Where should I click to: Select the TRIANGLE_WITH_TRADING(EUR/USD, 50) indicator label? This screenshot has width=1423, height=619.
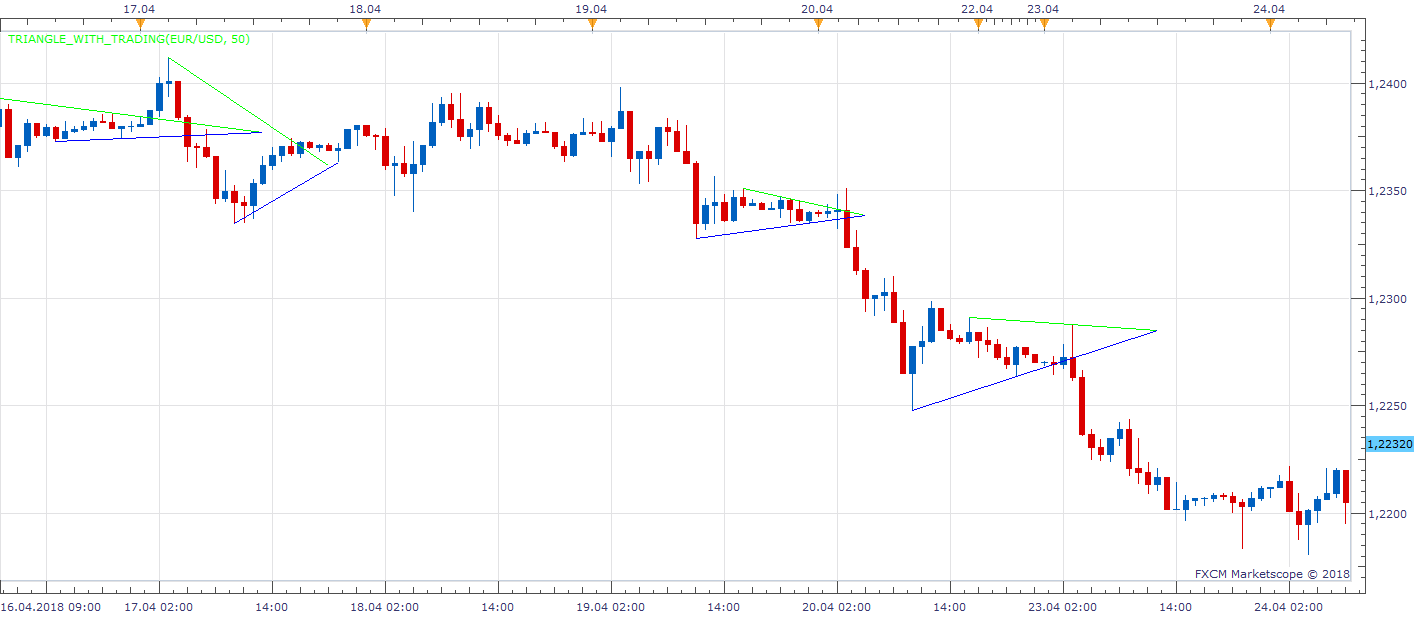[129, 39]
